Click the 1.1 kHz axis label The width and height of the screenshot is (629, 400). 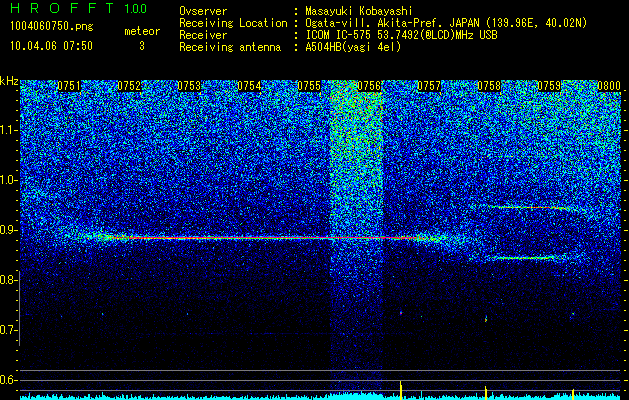7,130
